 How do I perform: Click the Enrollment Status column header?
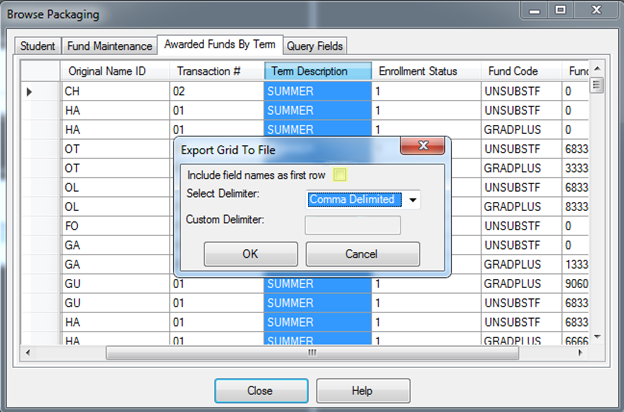(x=426, y=71)
